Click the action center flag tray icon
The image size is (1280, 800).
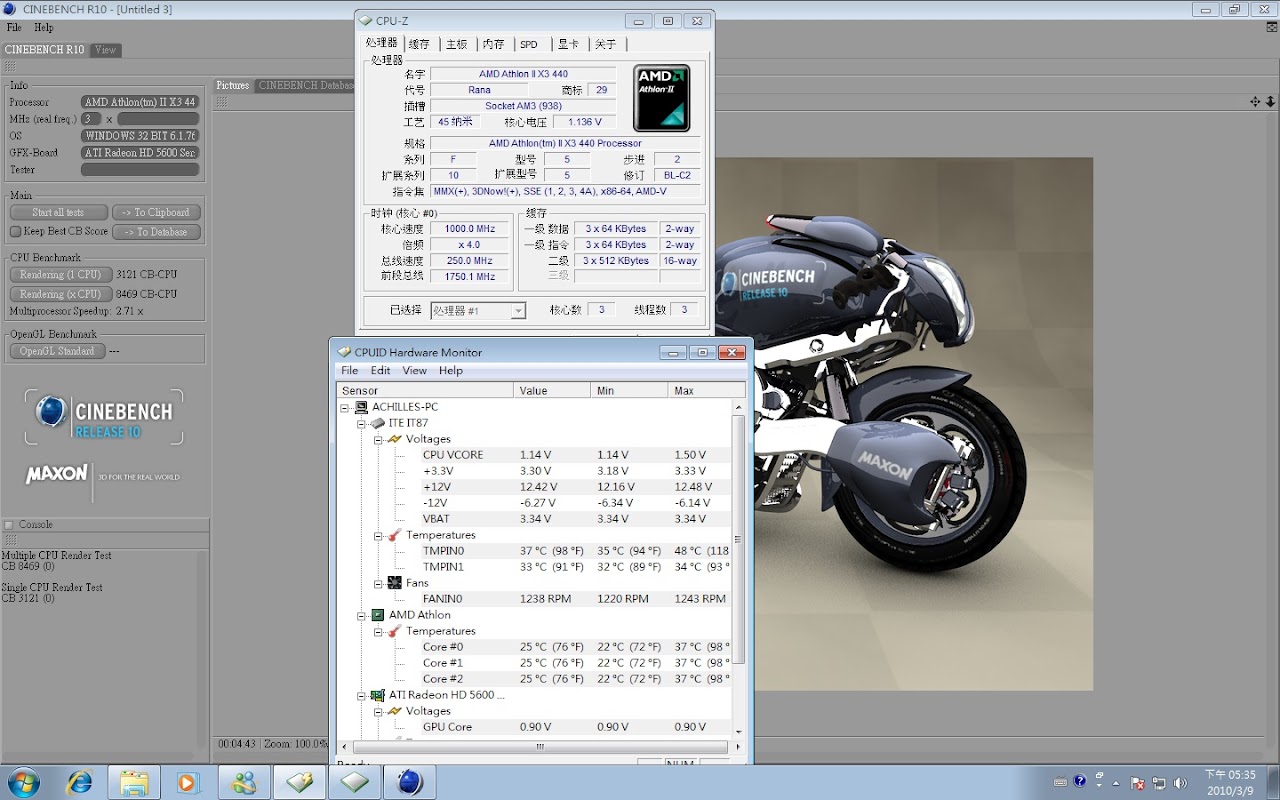click(1138, 782)
